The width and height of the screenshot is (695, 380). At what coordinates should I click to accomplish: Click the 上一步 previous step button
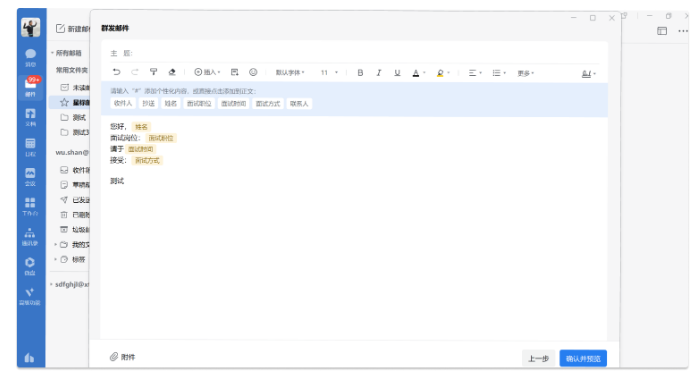(539, 358)
